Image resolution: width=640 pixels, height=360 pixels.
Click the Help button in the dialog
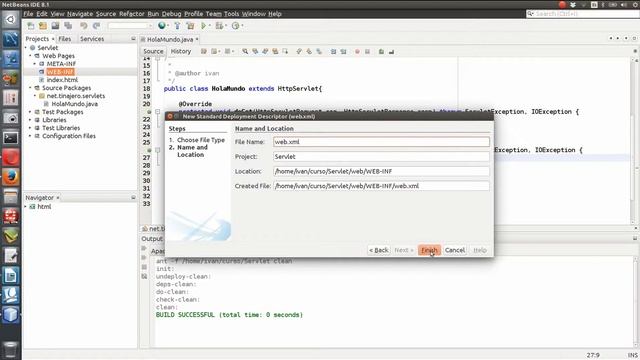(x=480, y=250)
